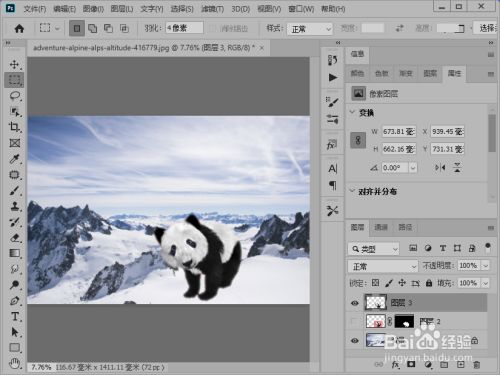Select the Crop tool
This screenshot has width=500, height=375.
click(x=14, y=127)
